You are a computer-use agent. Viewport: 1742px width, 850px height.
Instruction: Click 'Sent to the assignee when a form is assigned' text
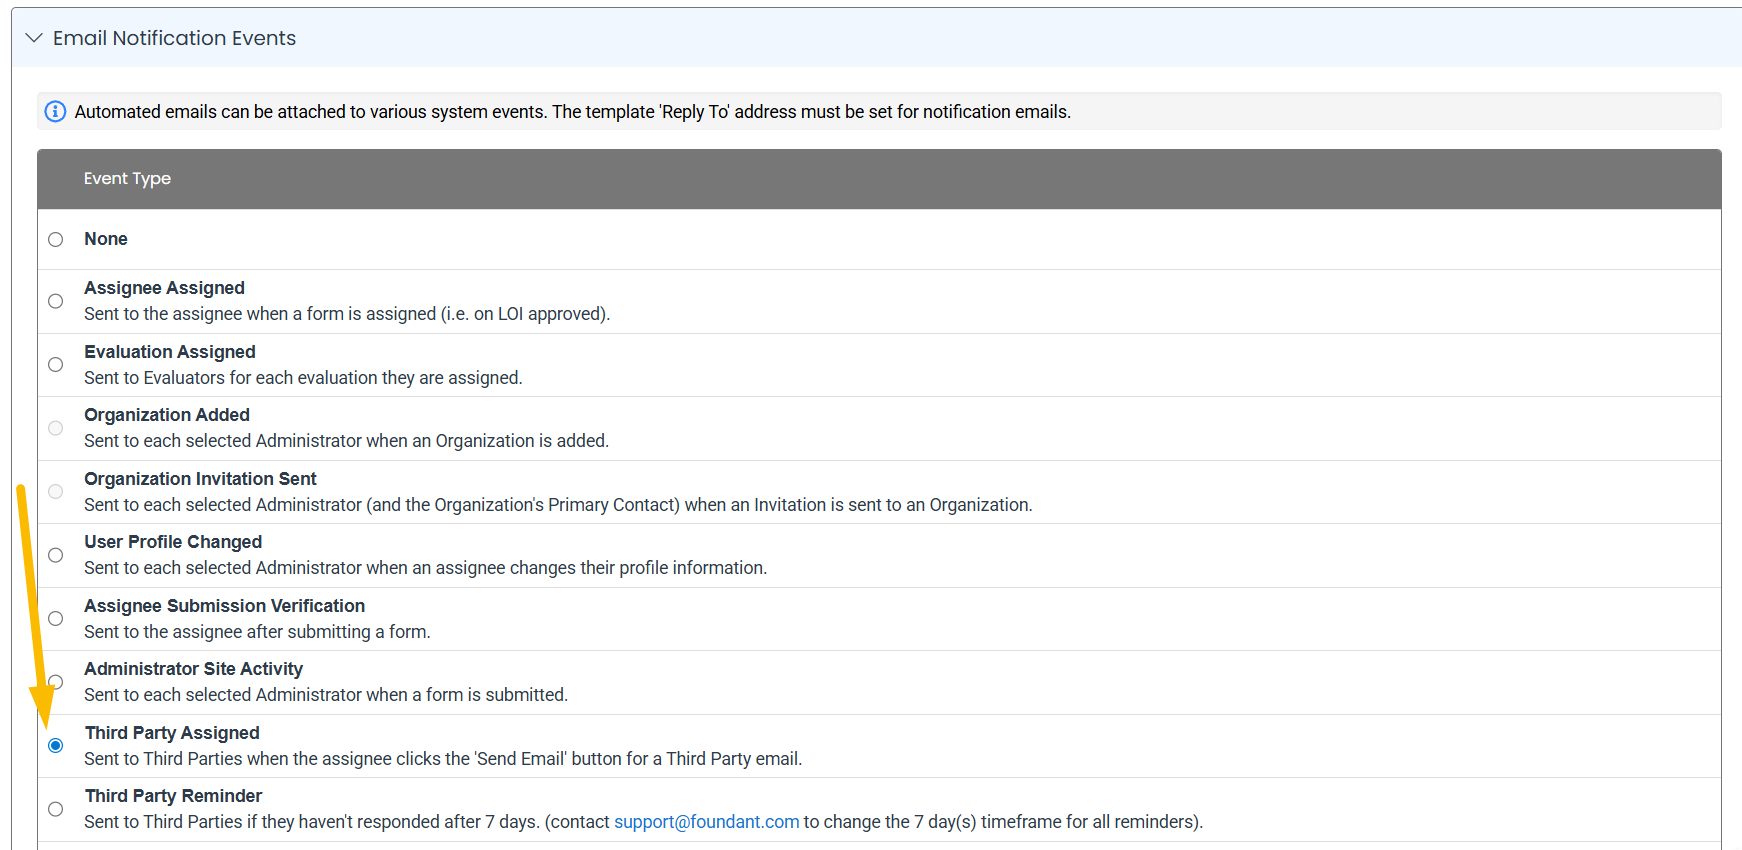[x=347, y=314]
